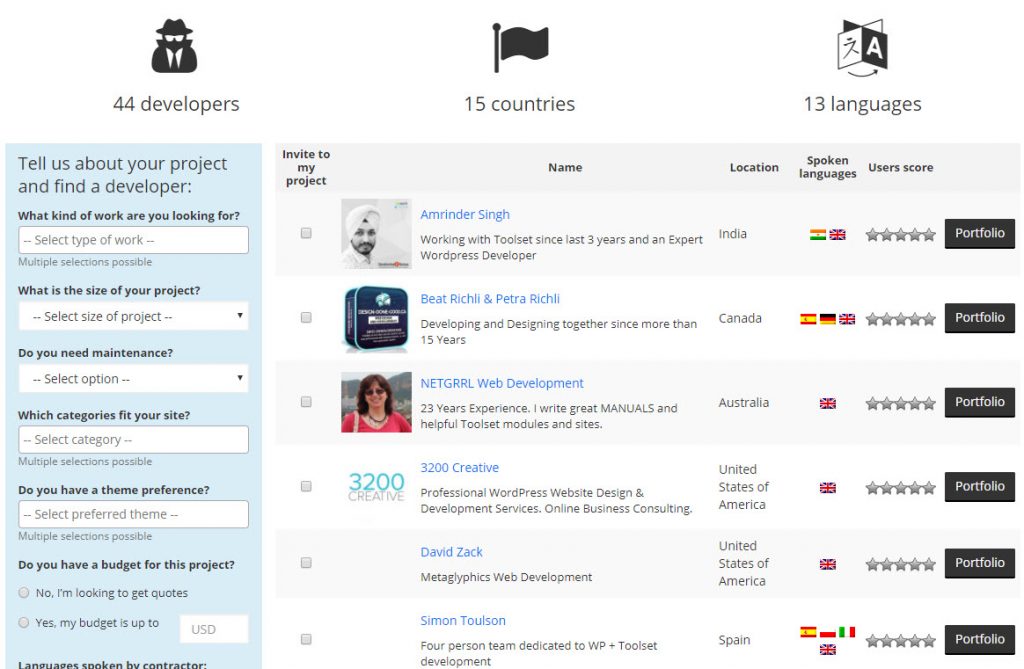Open the preferred theme selector
The height and width of the screenshot is (669, 1024).
coord(133,514)
